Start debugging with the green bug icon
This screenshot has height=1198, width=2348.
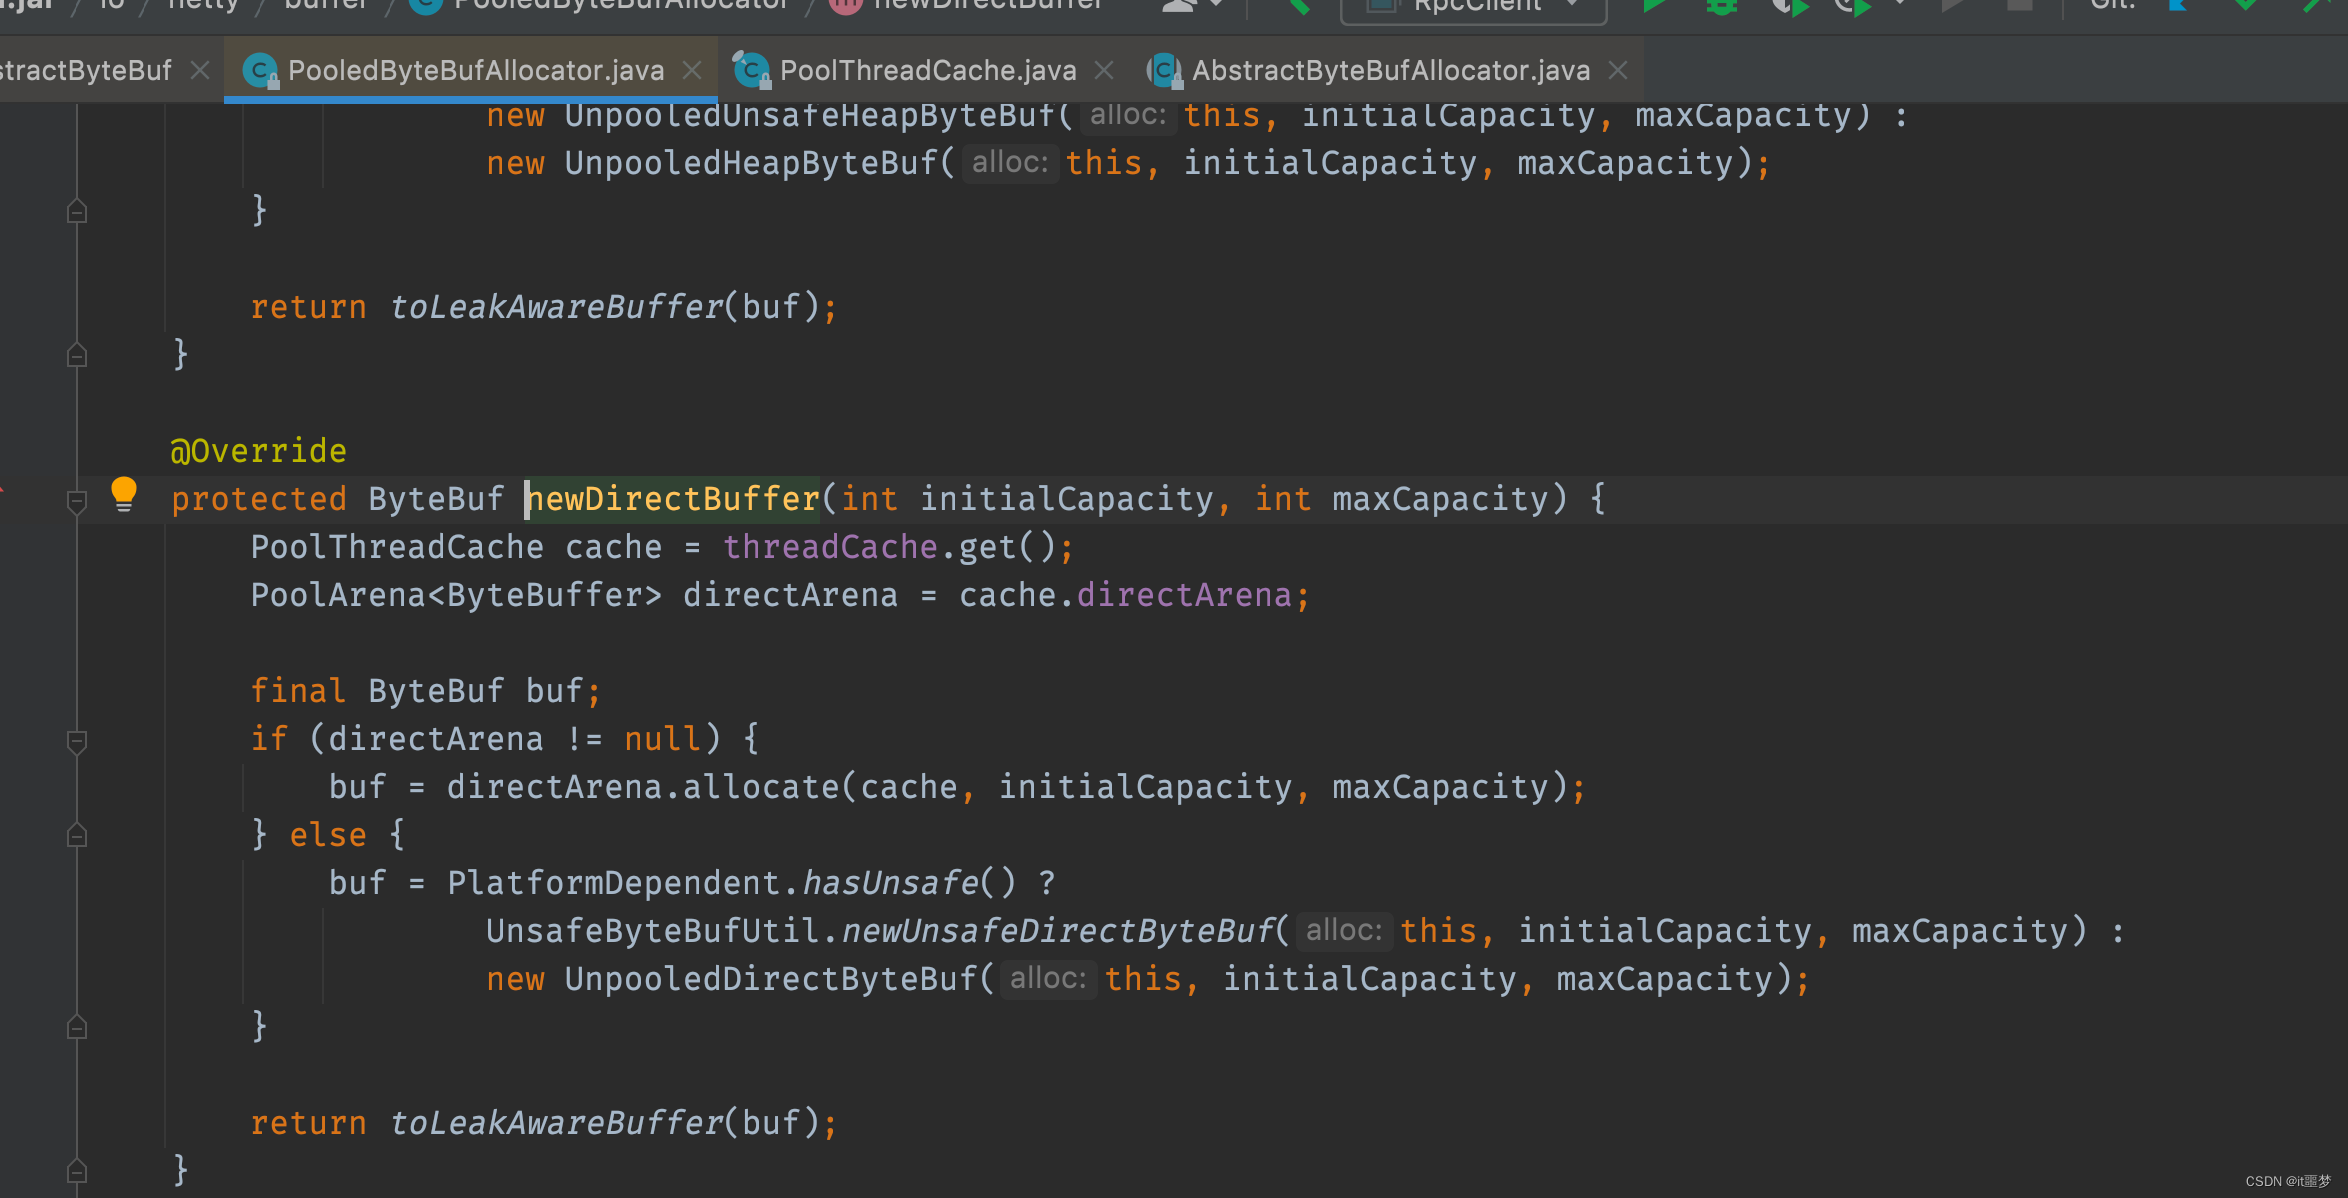click(x=1721, y=6)
